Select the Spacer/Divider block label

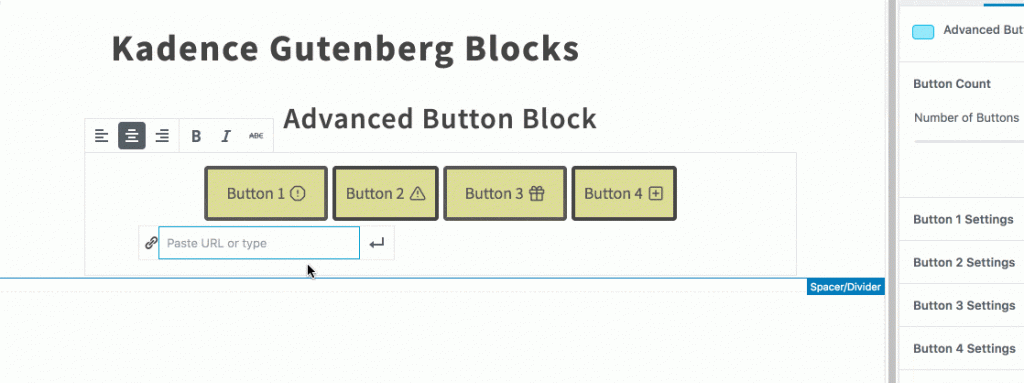(846, 287)
